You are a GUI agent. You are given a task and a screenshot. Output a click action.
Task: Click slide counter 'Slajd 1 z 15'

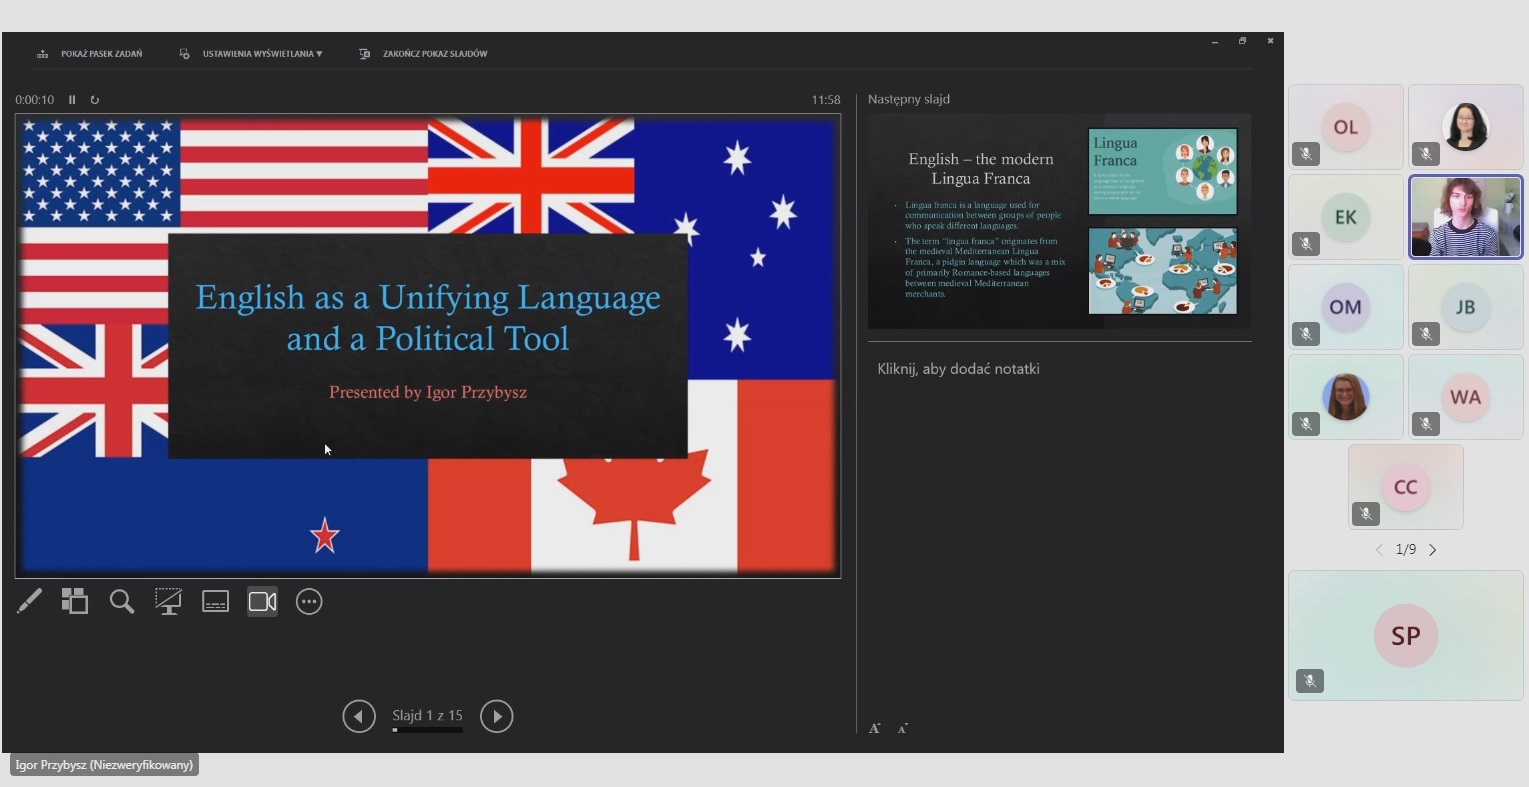pyautogui.click(x=427, y=716)
